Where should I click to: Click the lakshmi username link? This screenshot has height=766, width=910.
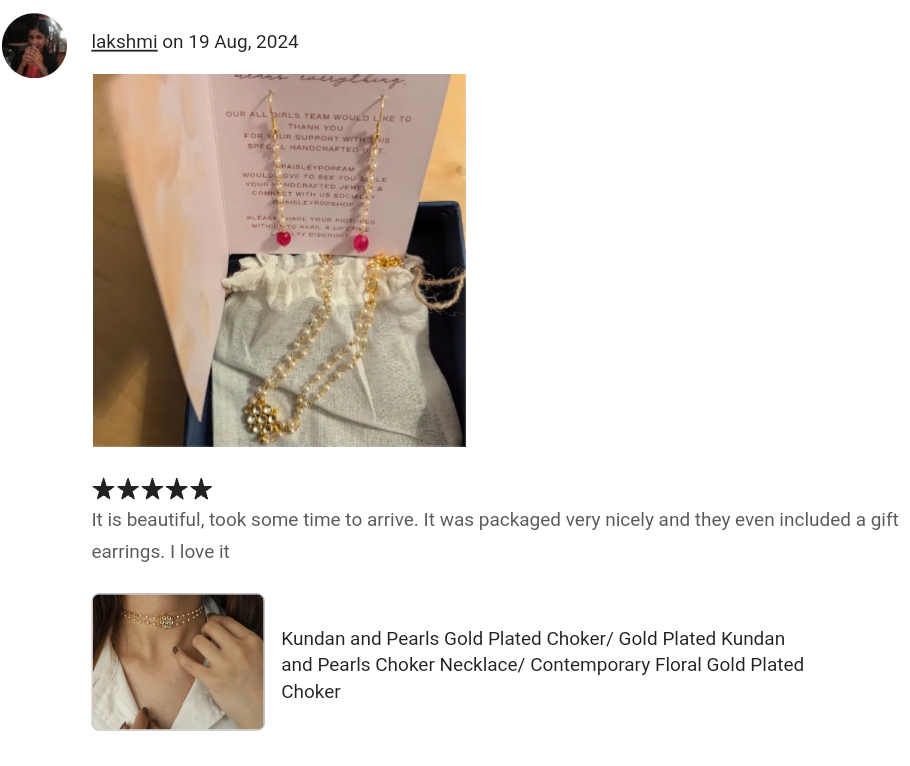(124, 42)
